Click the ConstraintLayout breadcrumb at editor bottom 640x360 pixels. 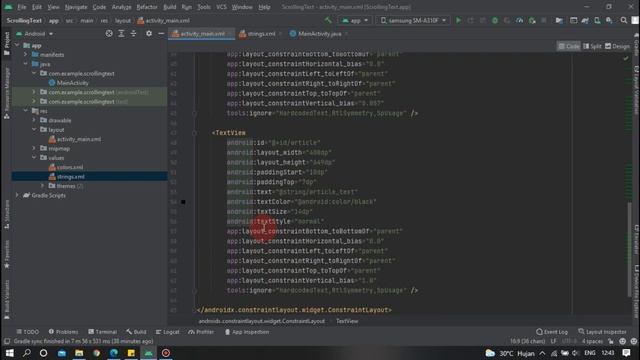[x=262, y=321]
